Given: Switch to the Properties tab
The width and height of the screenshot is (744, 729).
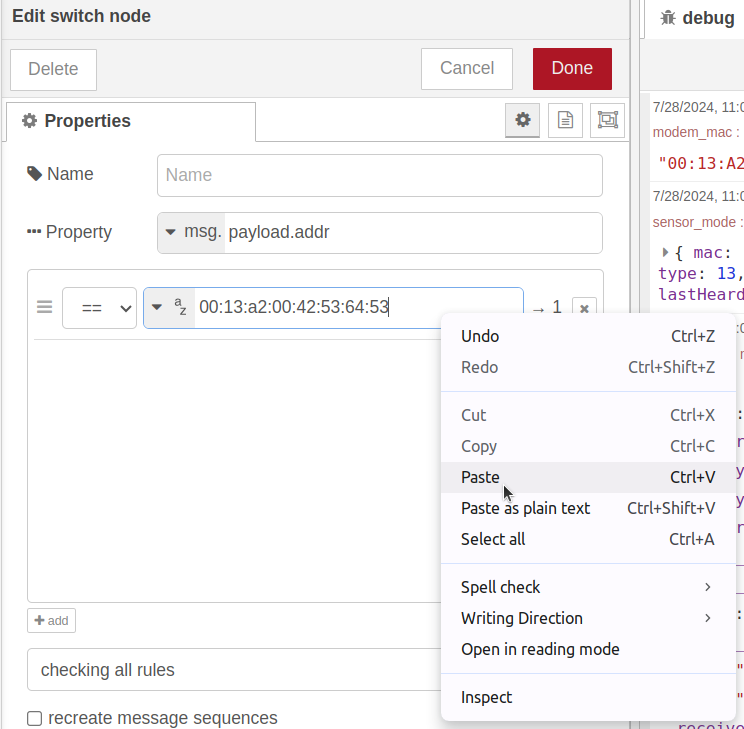Looking at the screenshot, I should [131, 122].
